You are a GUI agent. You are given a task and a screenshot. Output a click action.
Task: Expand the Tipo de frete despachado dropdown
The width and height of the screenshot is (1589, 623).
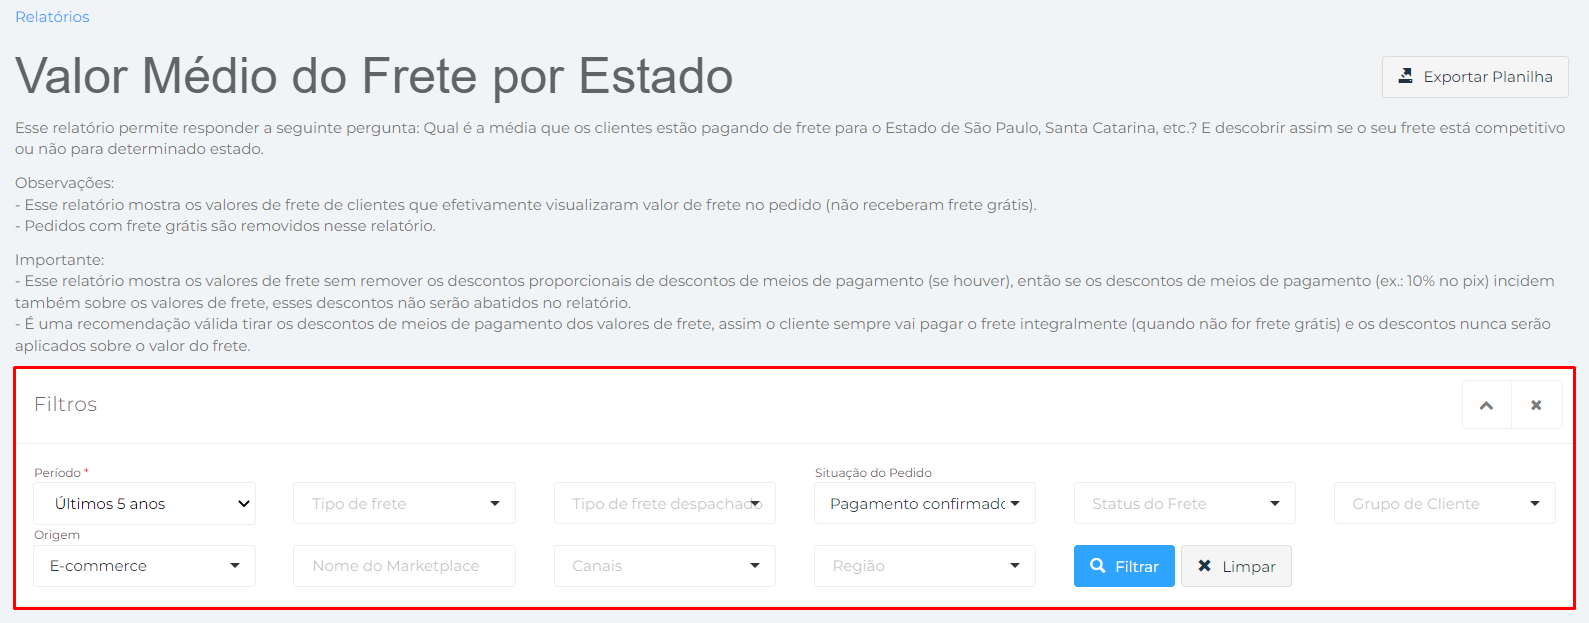tap(665, 503)
